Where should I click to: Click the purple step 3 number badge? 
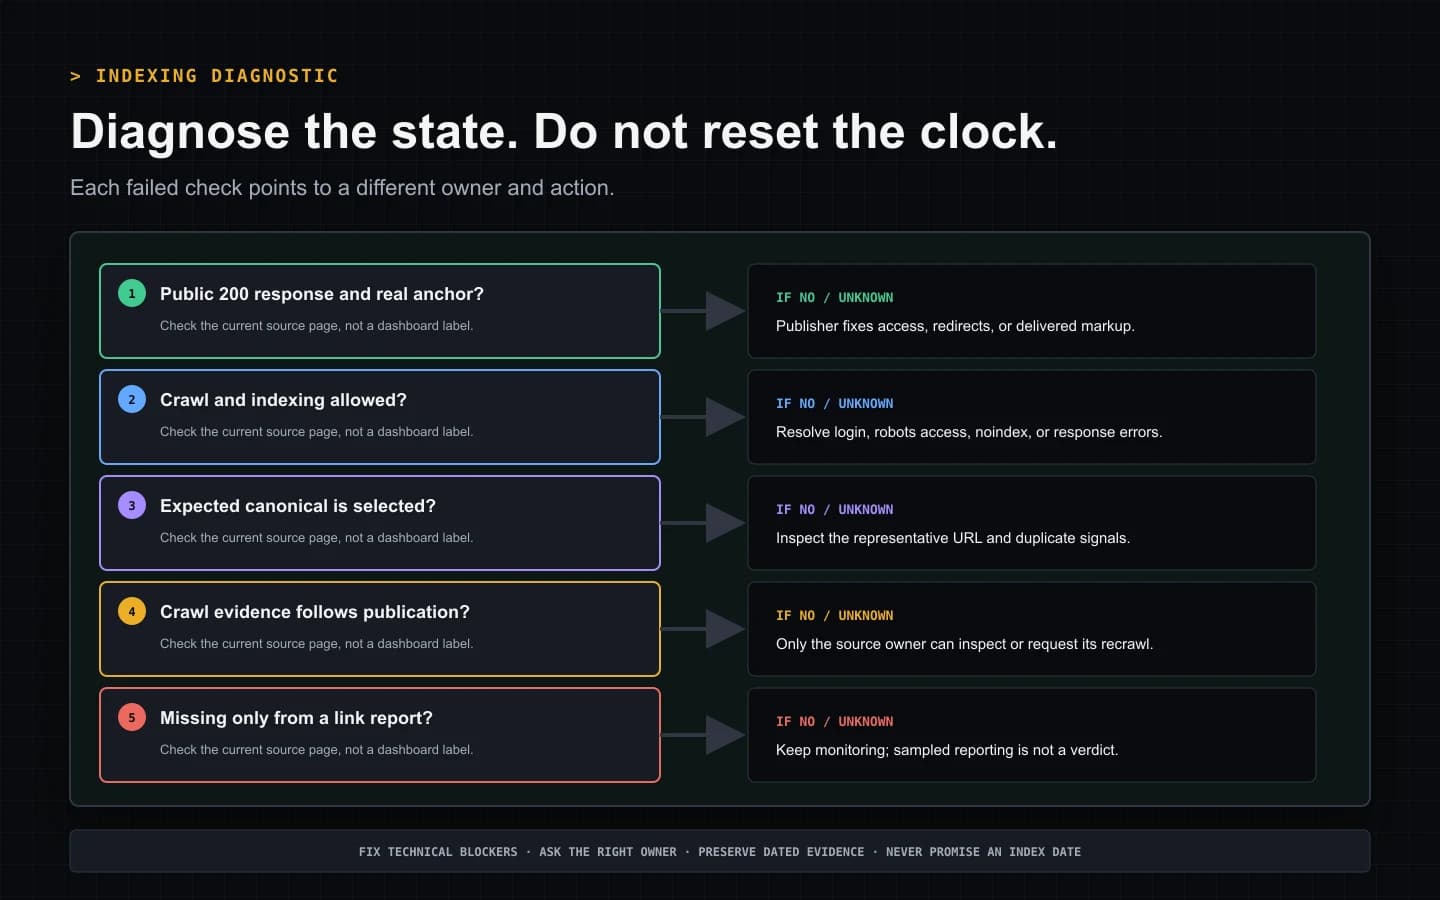pyautogui.click(x=132, y=505)
